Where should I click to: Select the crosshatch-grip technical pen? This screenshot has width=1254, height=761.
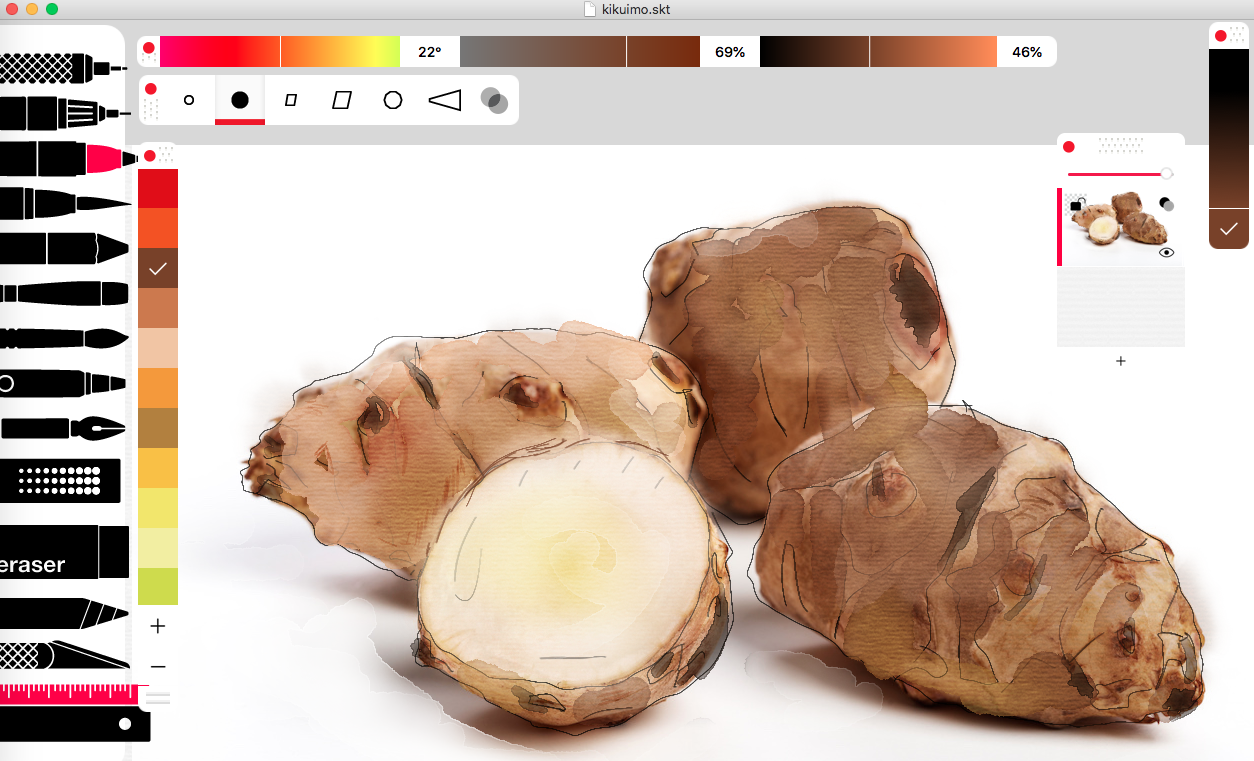60,68
